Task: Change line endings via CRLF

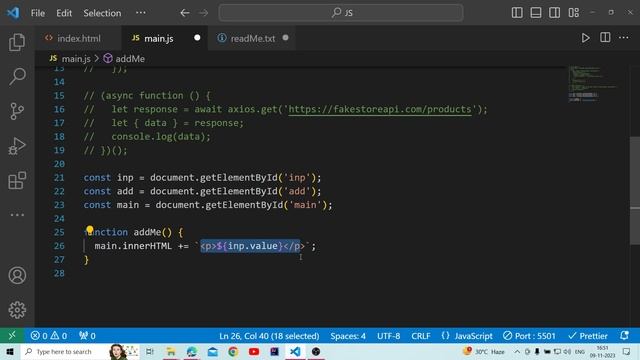Action: [x=421, y=336]
